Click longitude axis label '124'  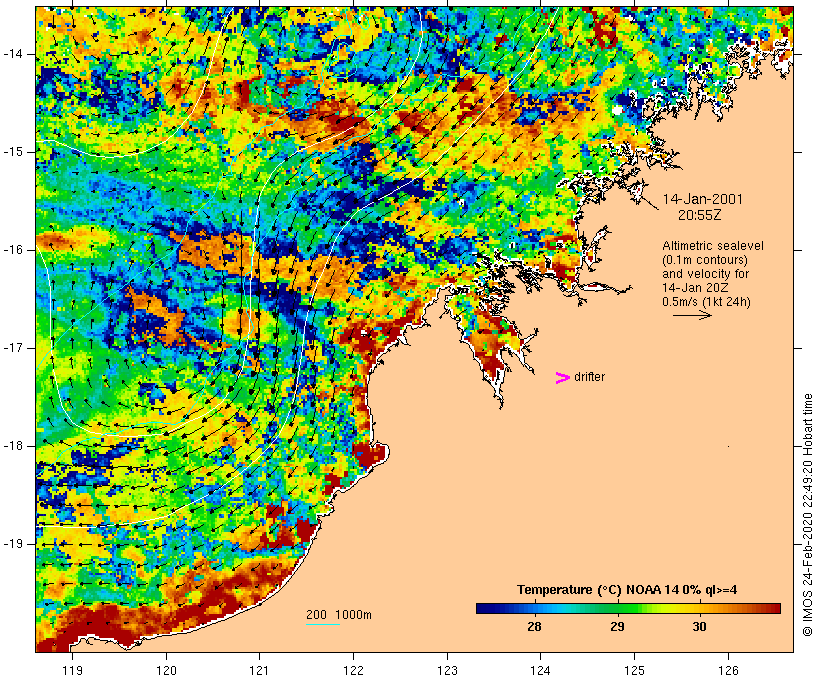(x=541, y=670)
